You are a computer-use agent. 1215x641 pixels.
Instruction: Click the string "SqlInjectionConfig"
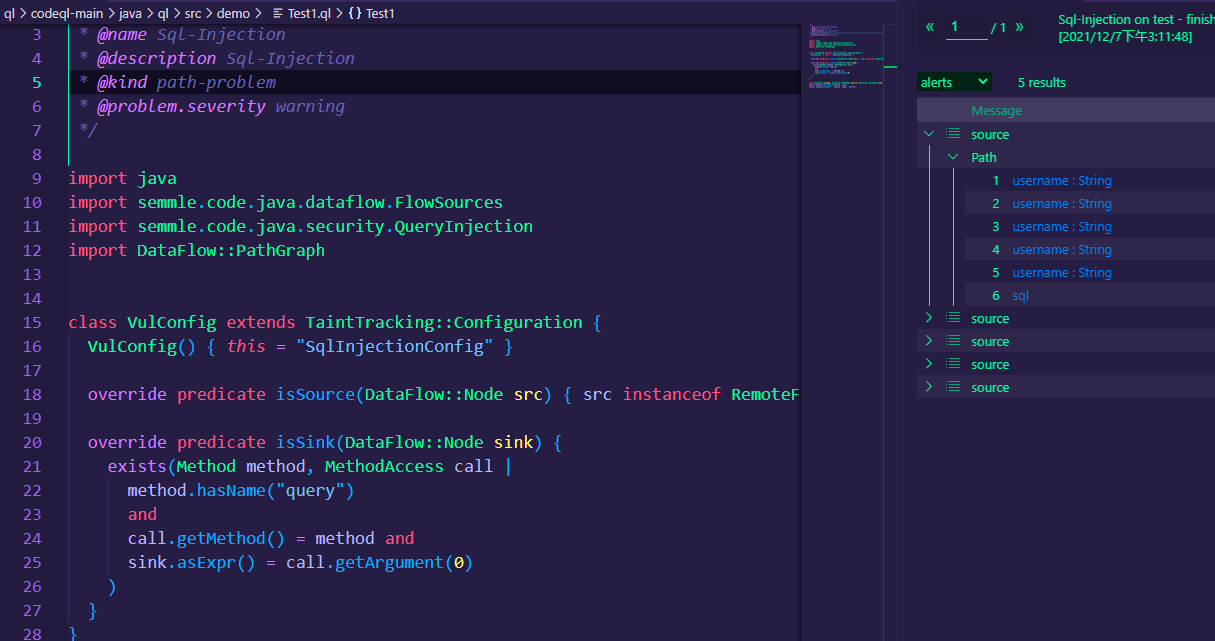[394, 346]
